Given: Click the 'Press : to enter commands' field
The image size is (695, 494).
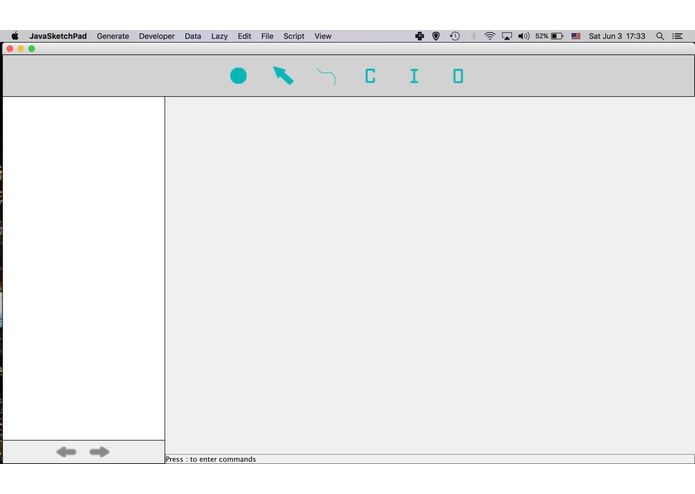Looking at the screenshot, I should [429, 459].
